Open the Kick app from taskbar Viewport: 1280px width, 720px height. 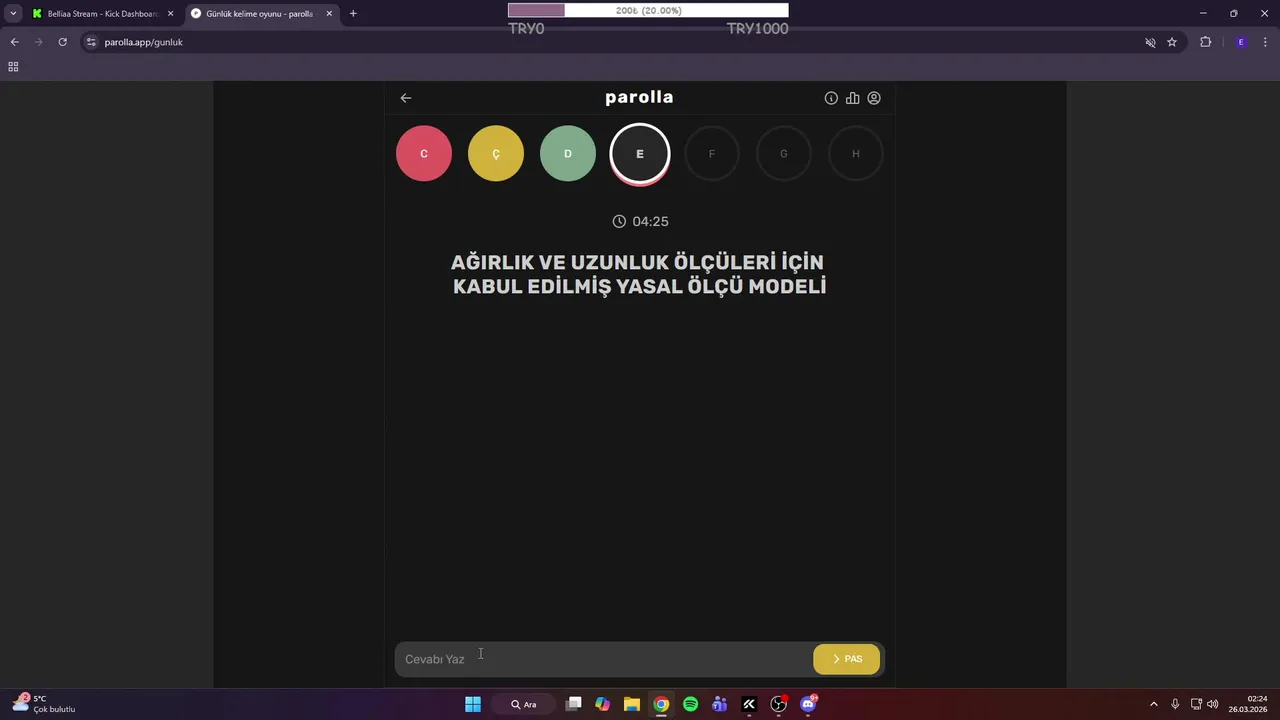point(749,704)
